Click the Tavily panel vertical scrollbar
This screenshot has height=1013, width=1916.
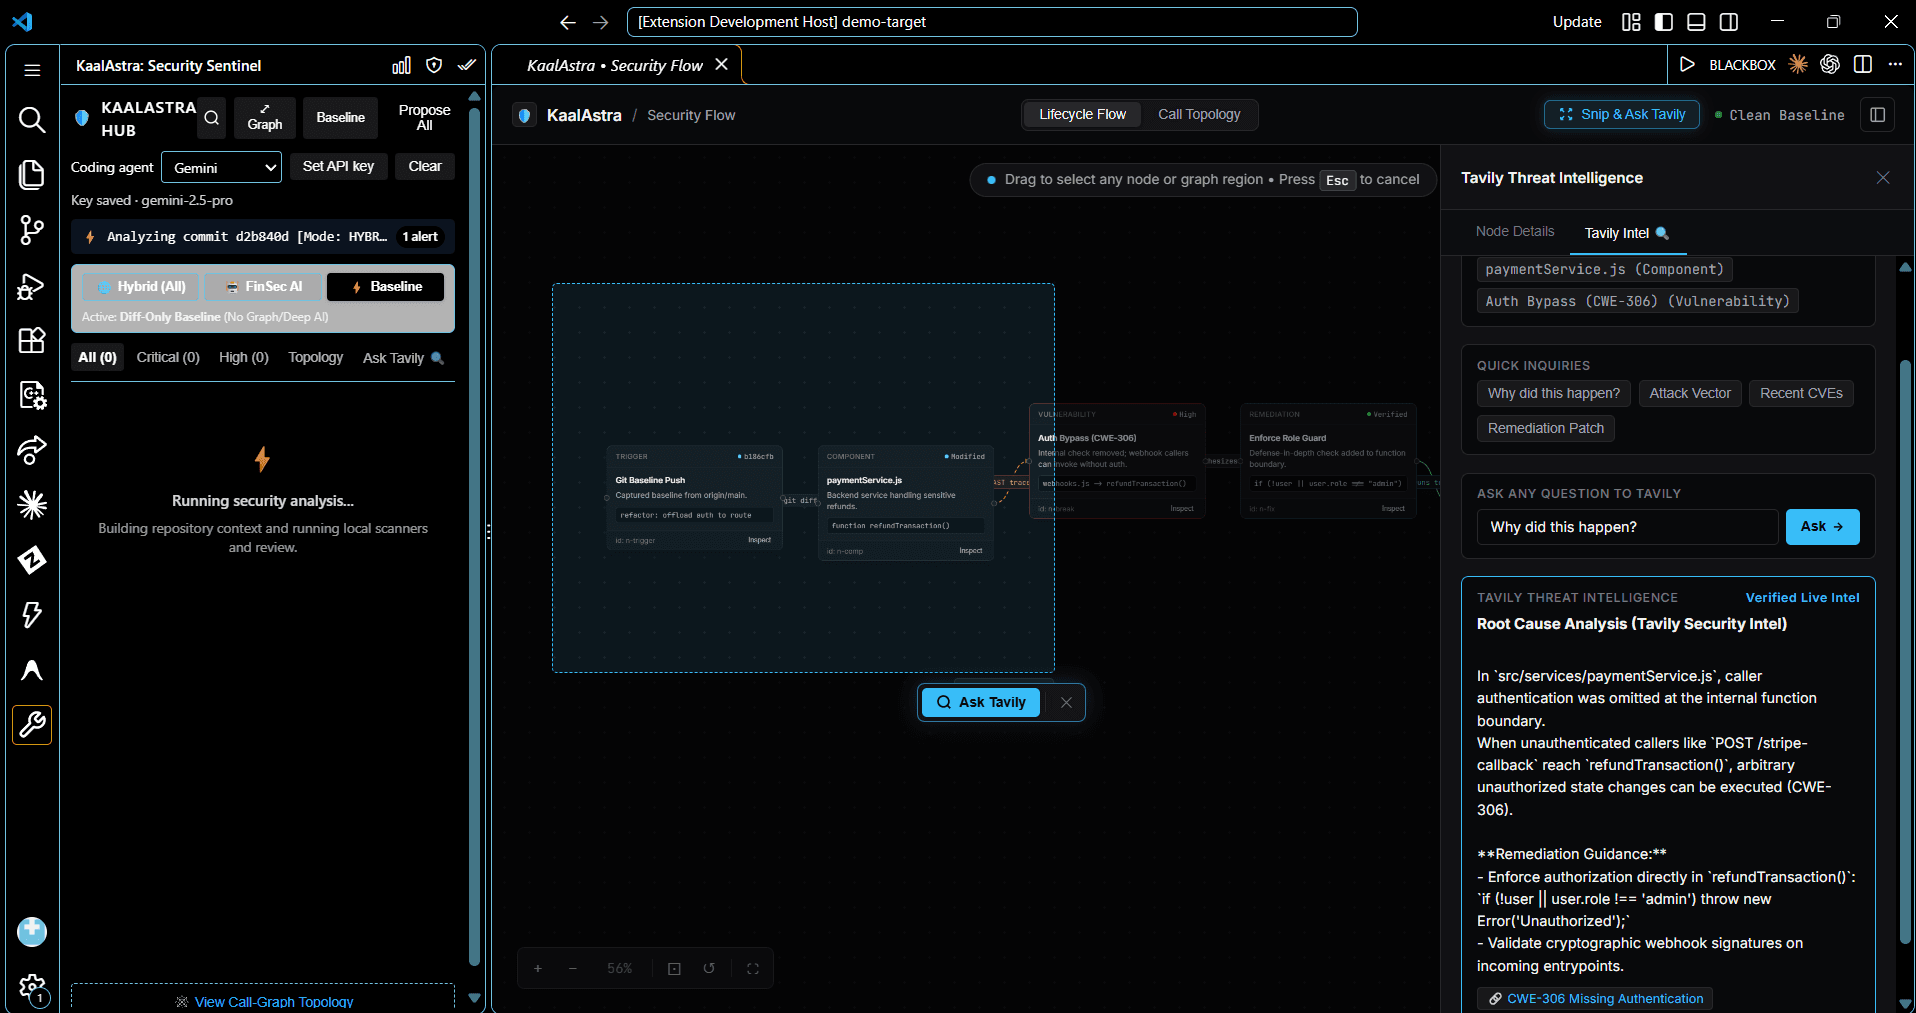click(x=1905, y=650)
